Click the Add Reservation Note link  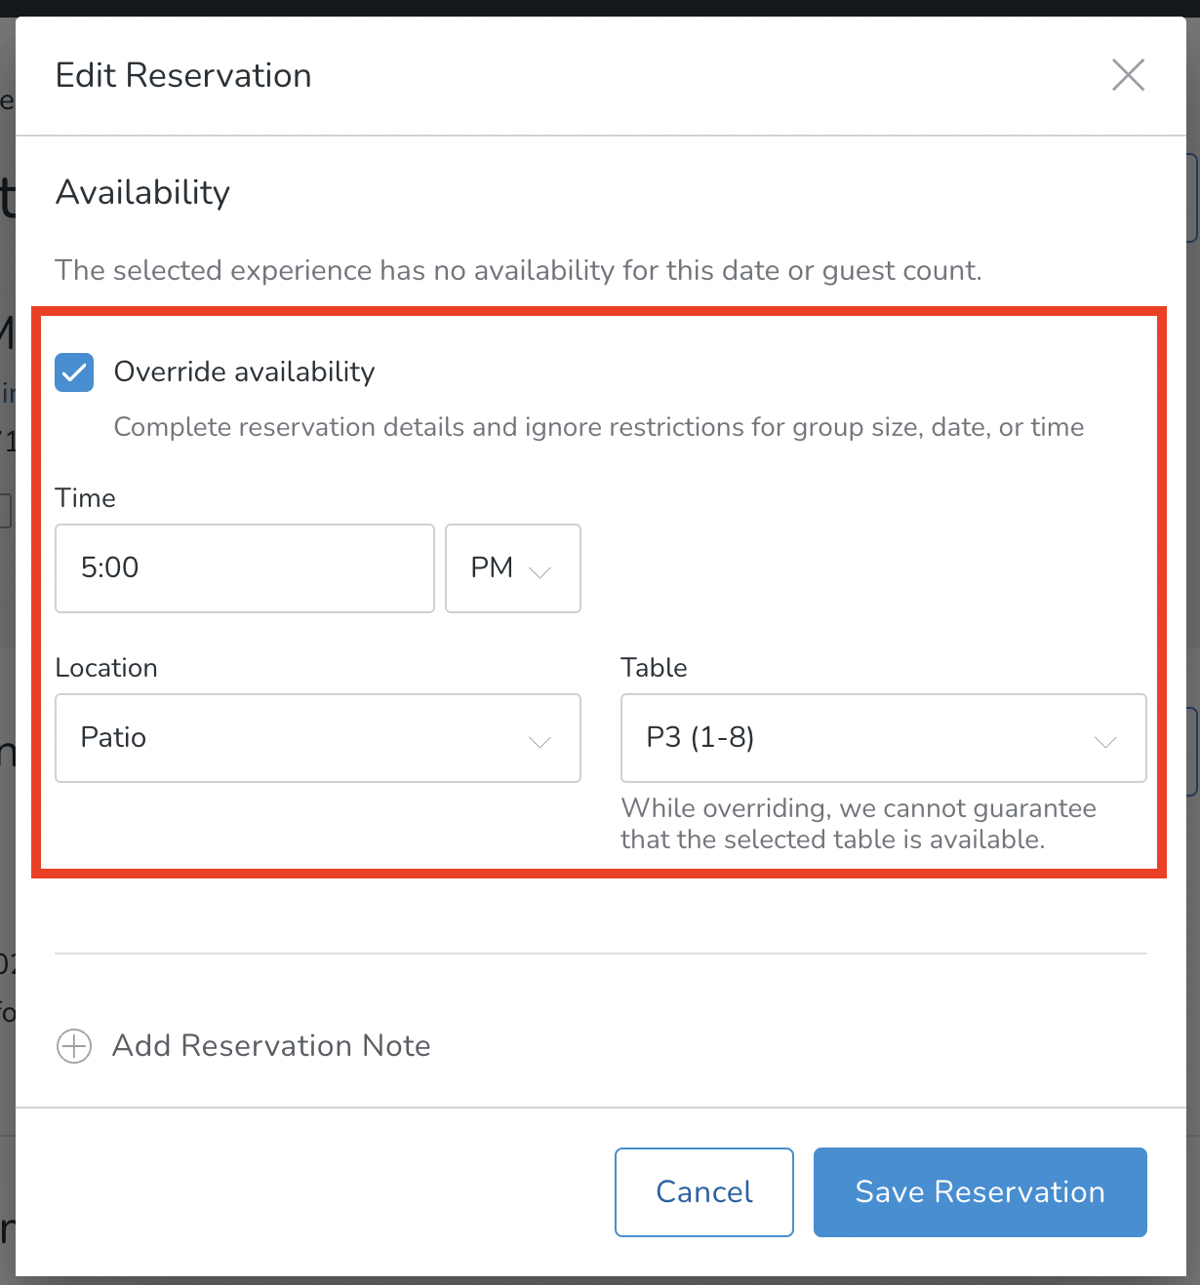tap(271, 1046)
